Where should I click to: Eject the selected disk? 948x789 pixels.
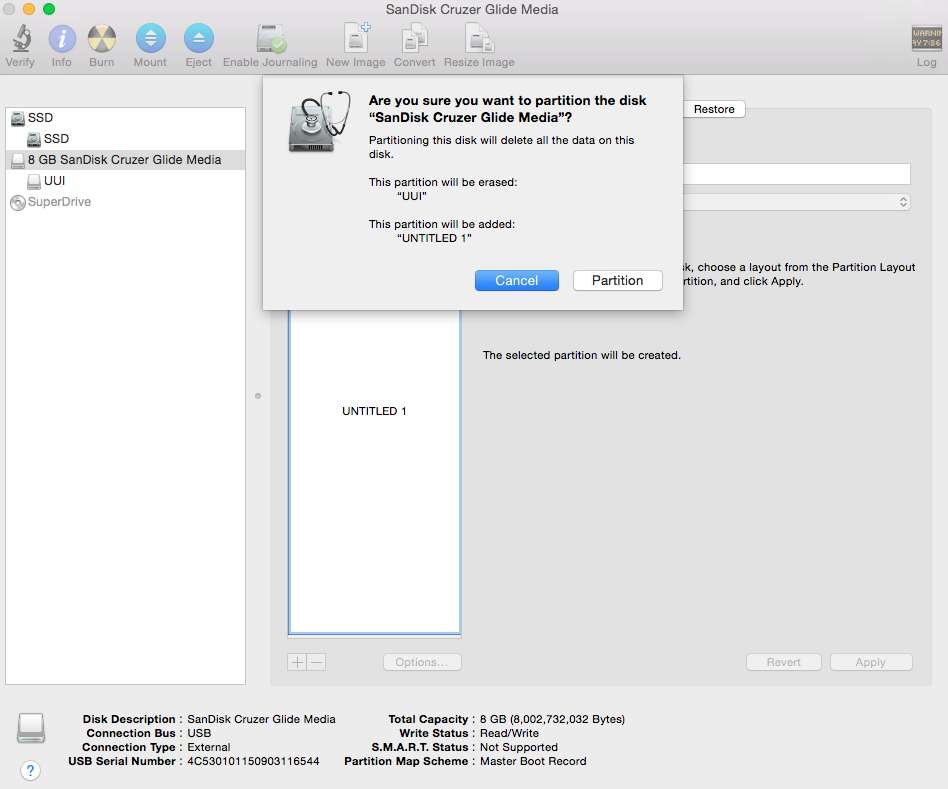(198, 39)
